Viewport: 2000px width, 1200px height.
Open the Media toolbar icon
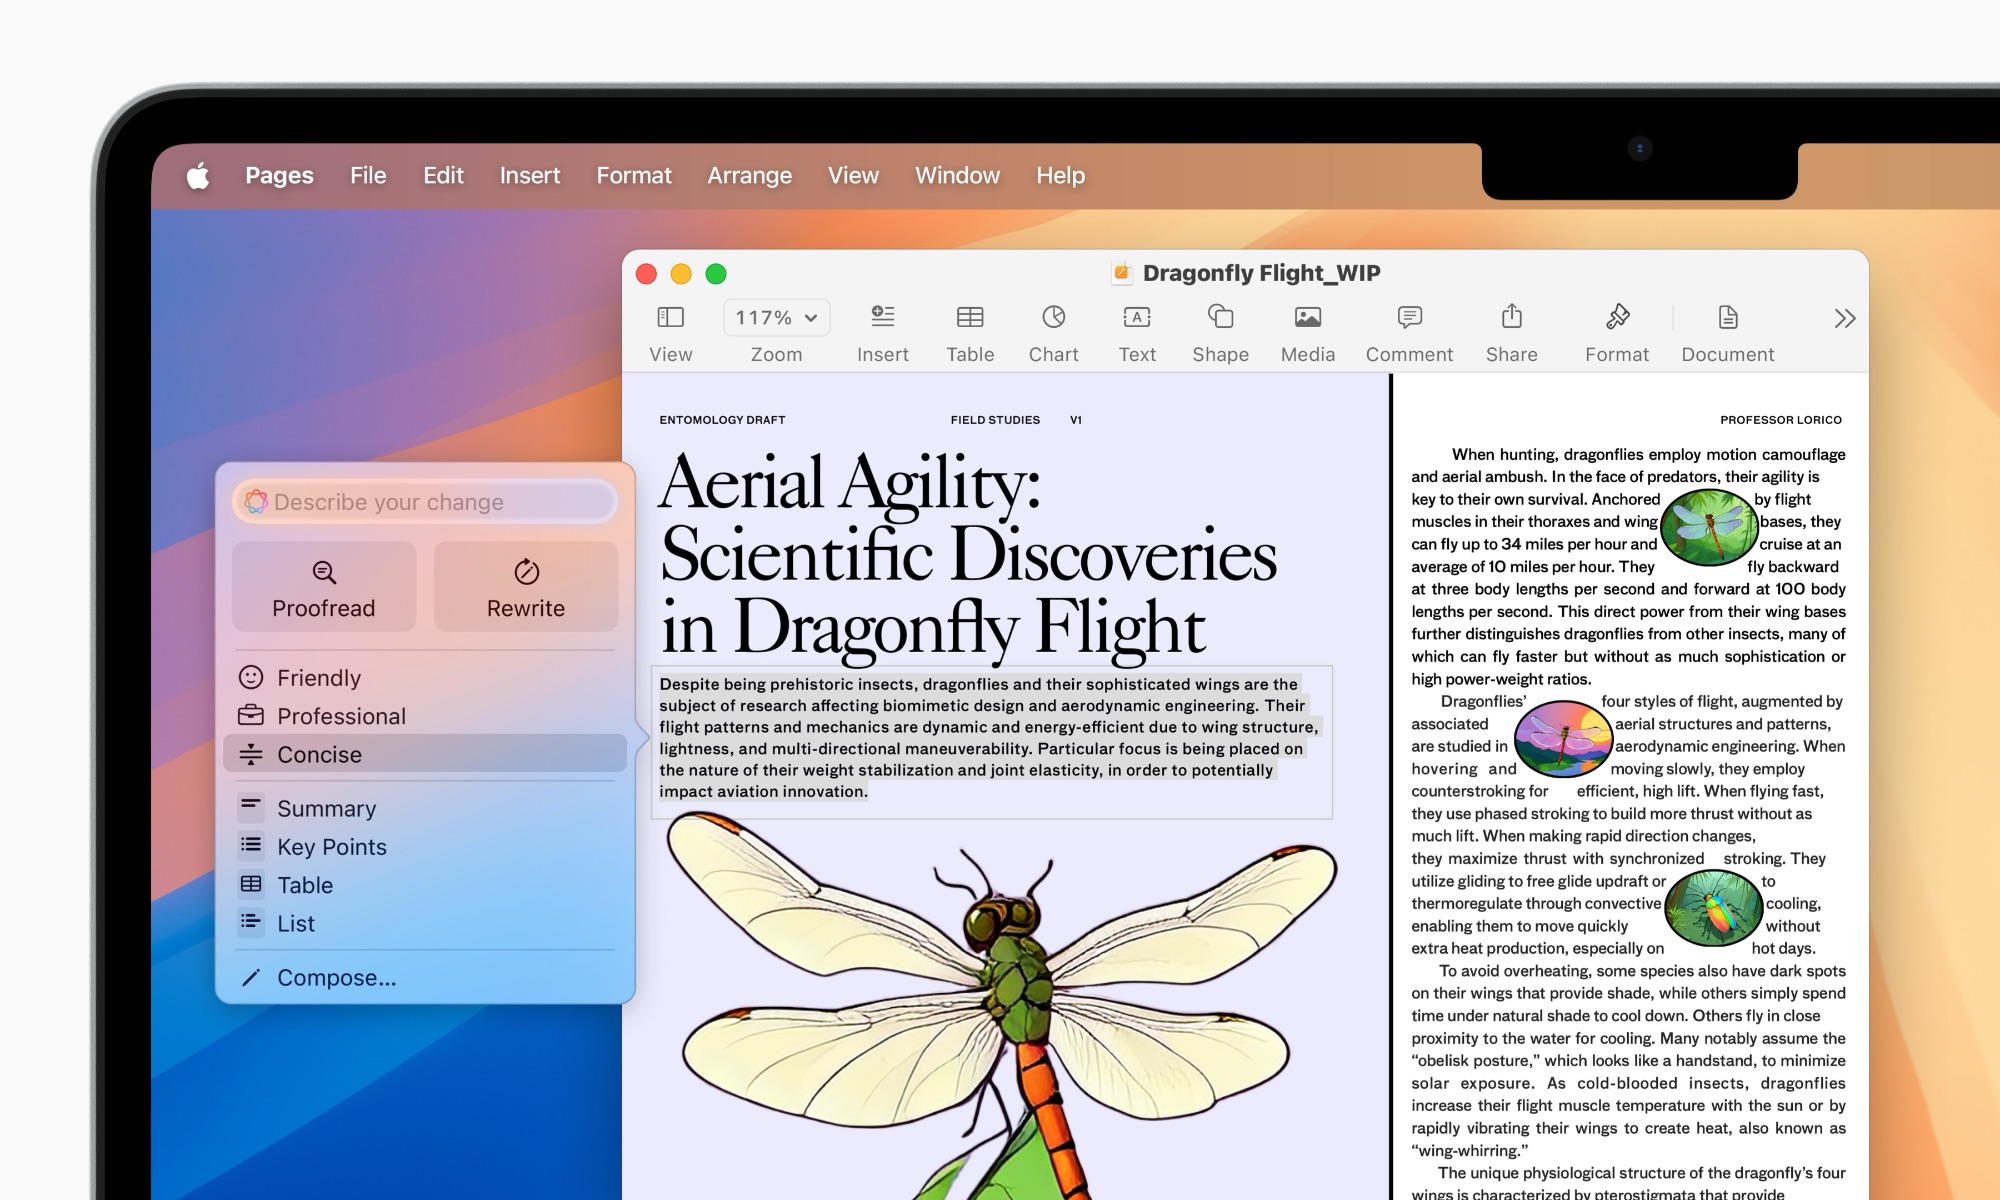pos(1308,317)
